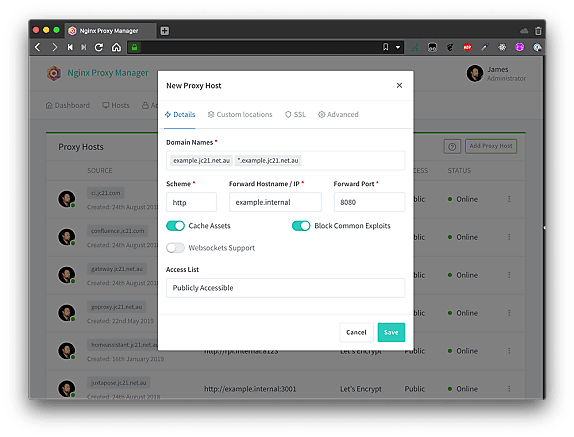Click the React devtools extension icon
Image resolution: width=574 pixels, height=437 pixels.
[502, 47]
